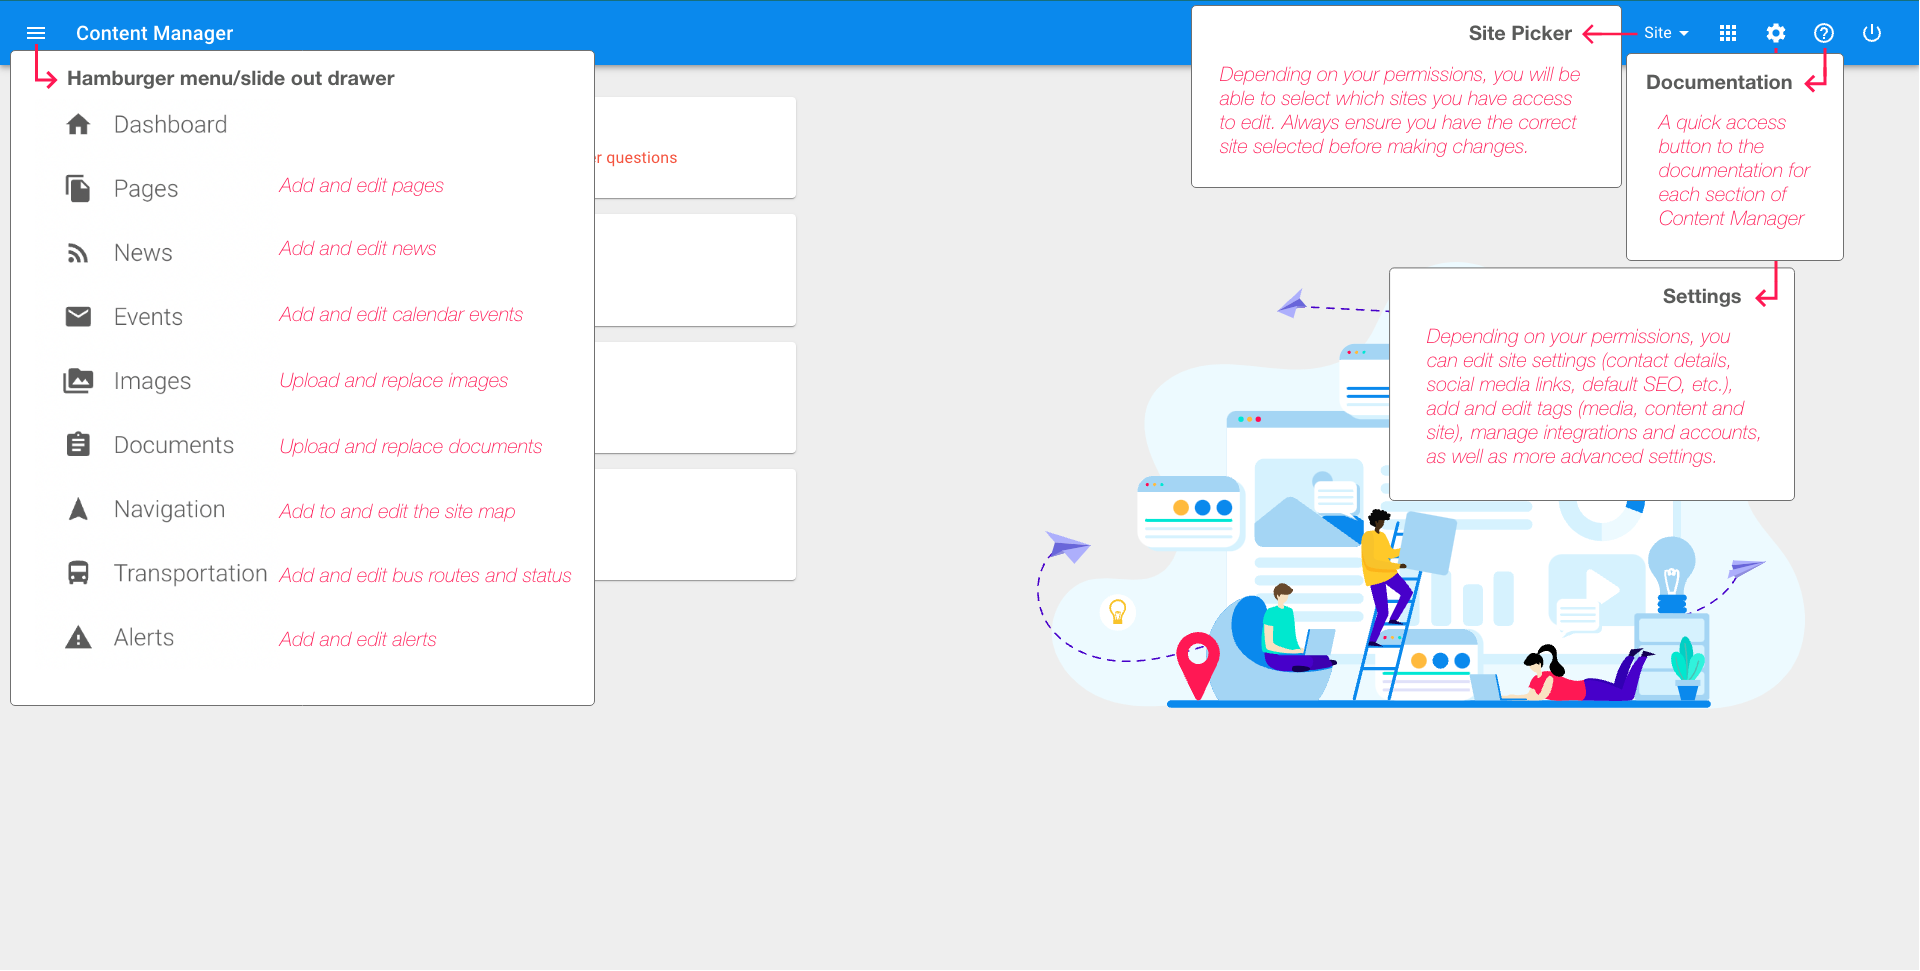Click the white card below the questions link
This screenshot has width=1920, height=971.
pyautogui.click(x=700, y=270)
